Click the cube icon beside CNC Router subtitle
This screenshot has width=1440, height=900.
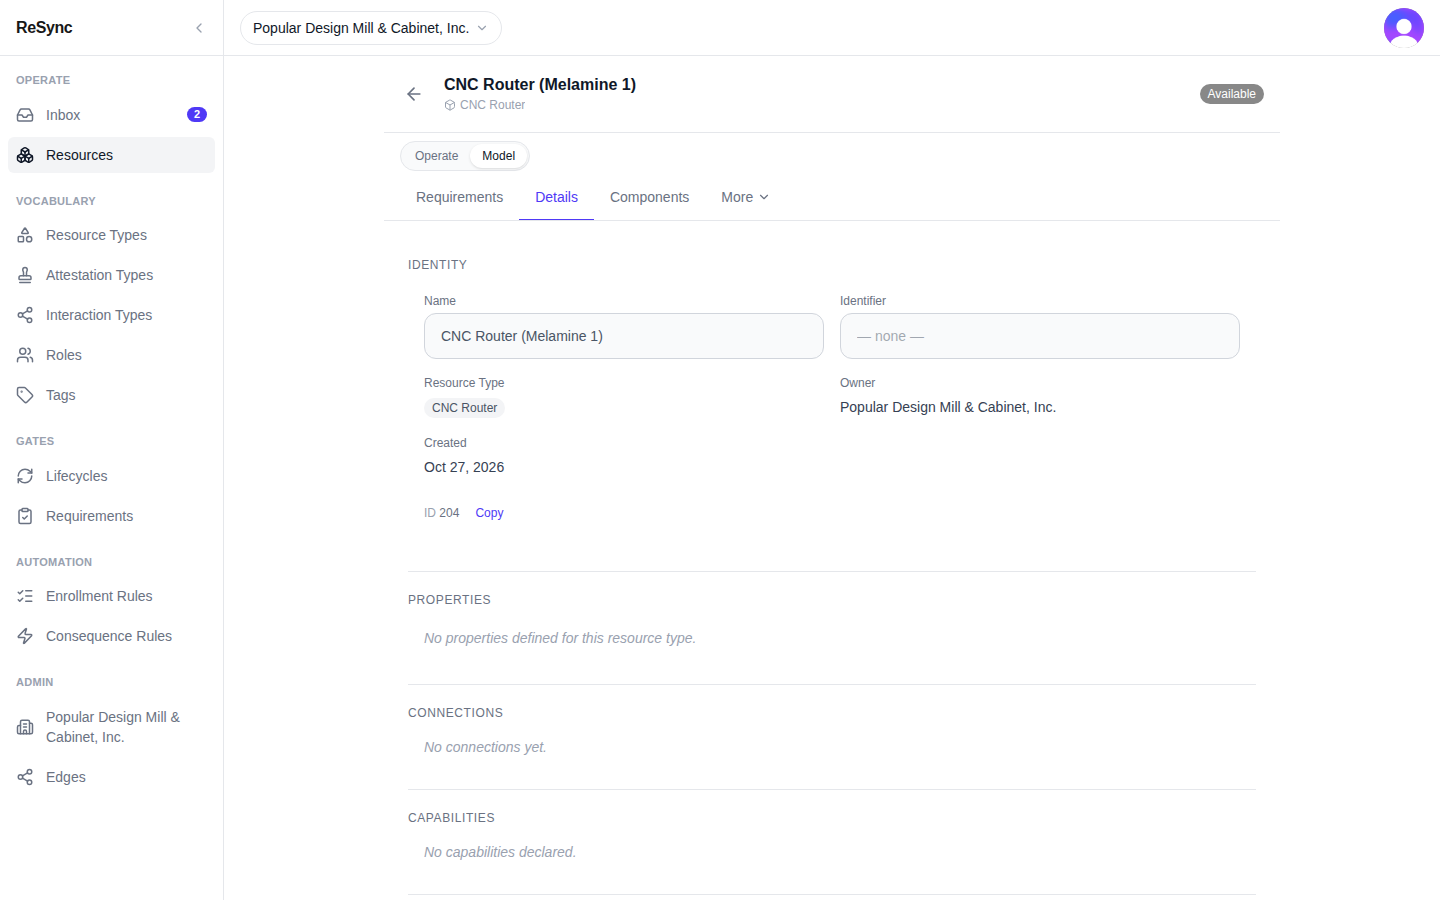tap(450, 105)
